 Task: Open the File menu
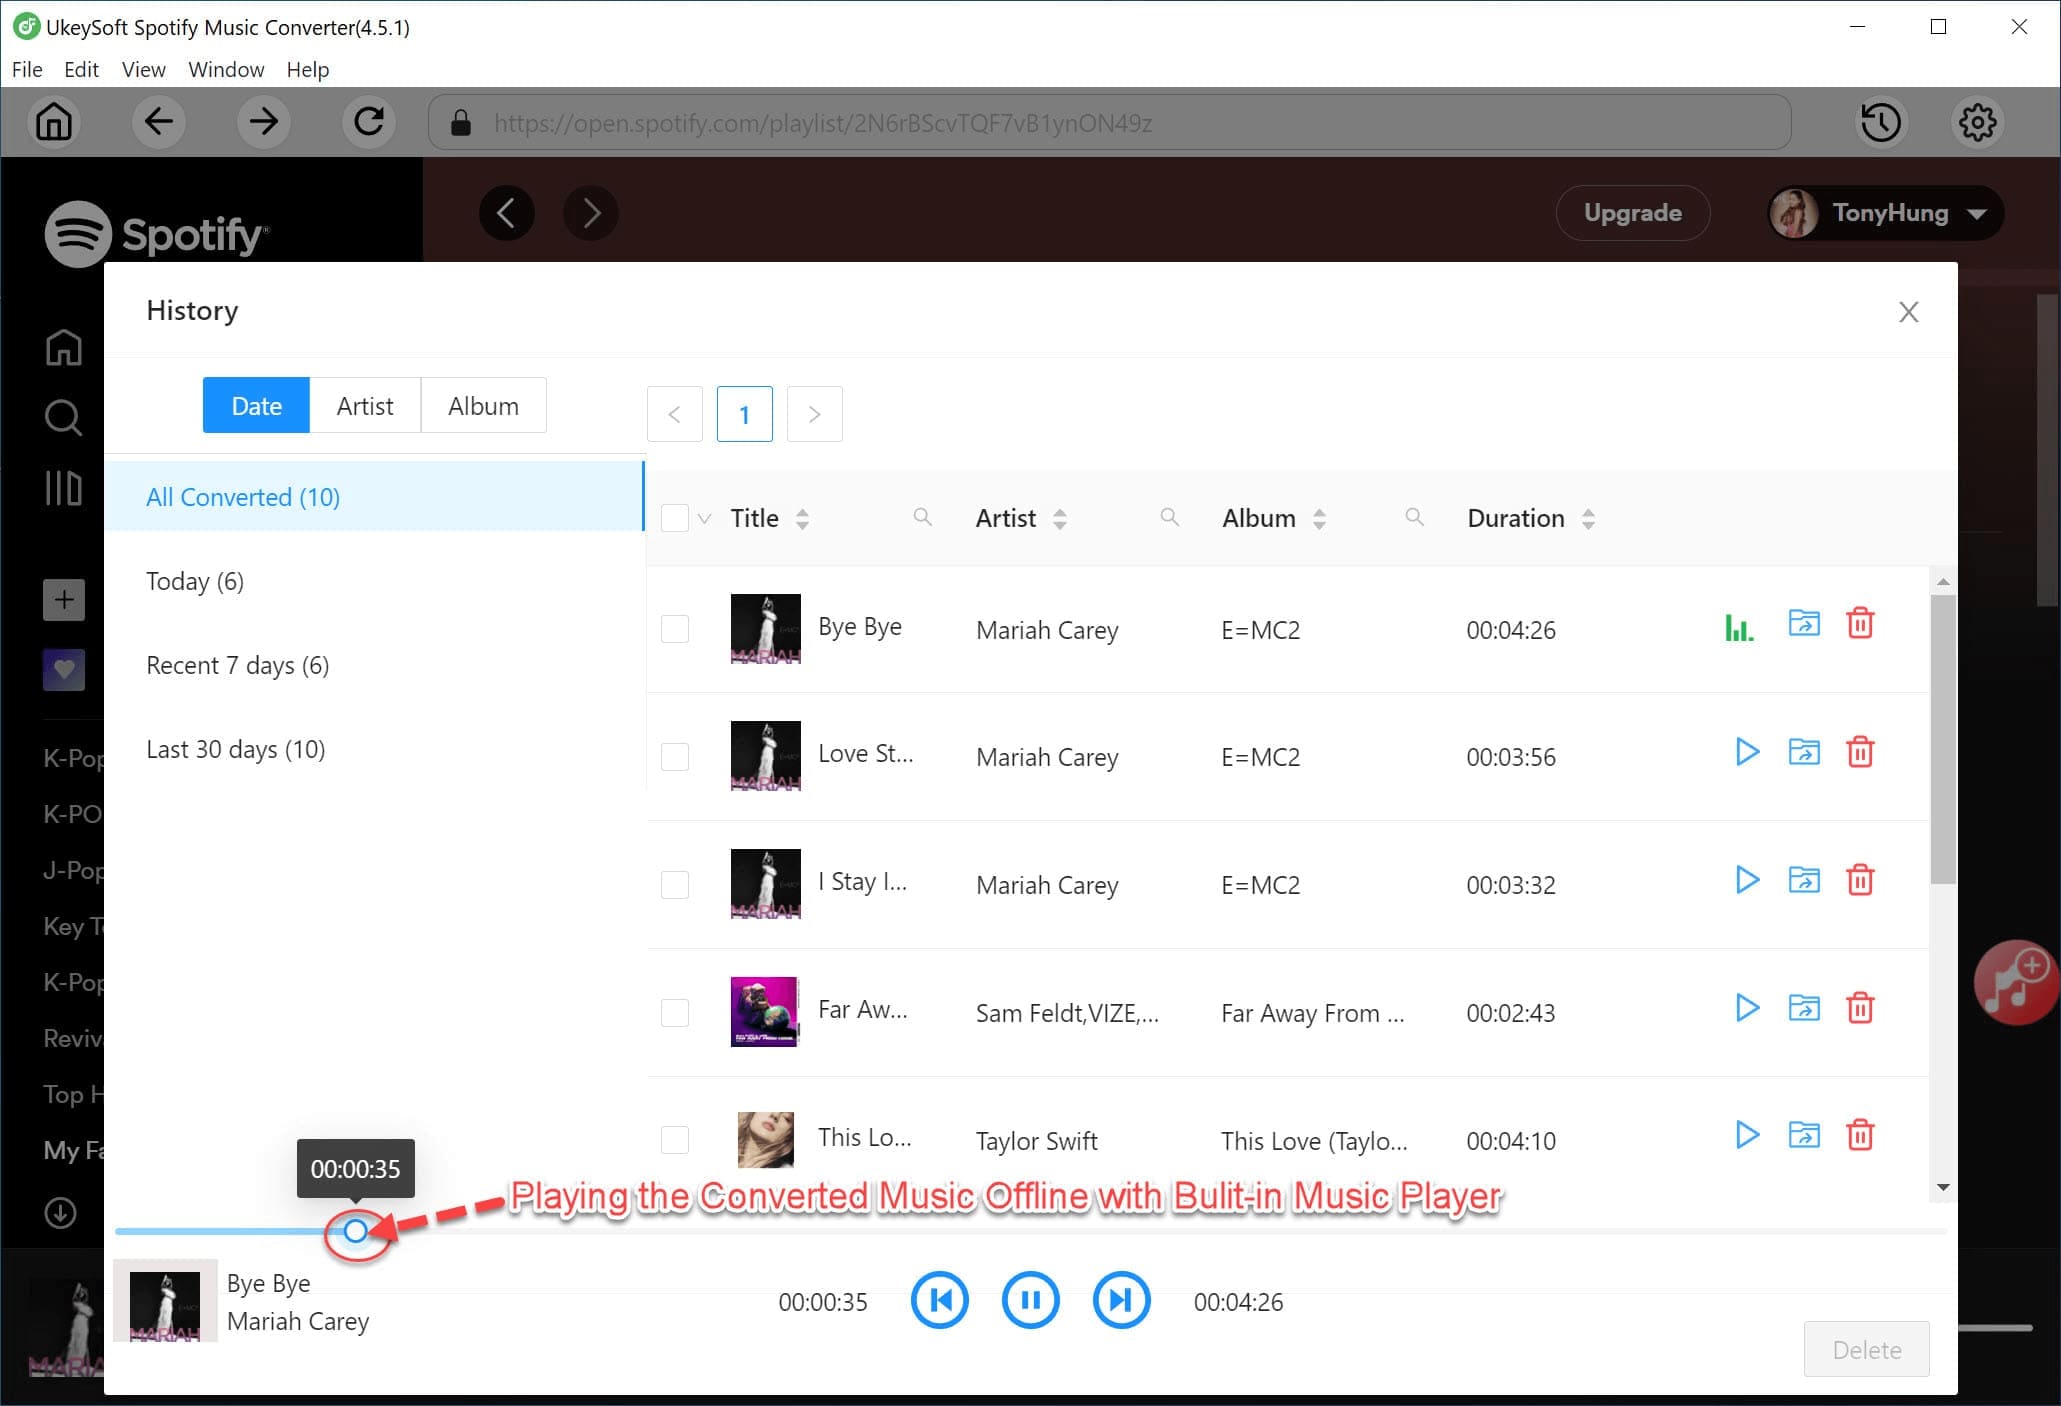(27, 69)
